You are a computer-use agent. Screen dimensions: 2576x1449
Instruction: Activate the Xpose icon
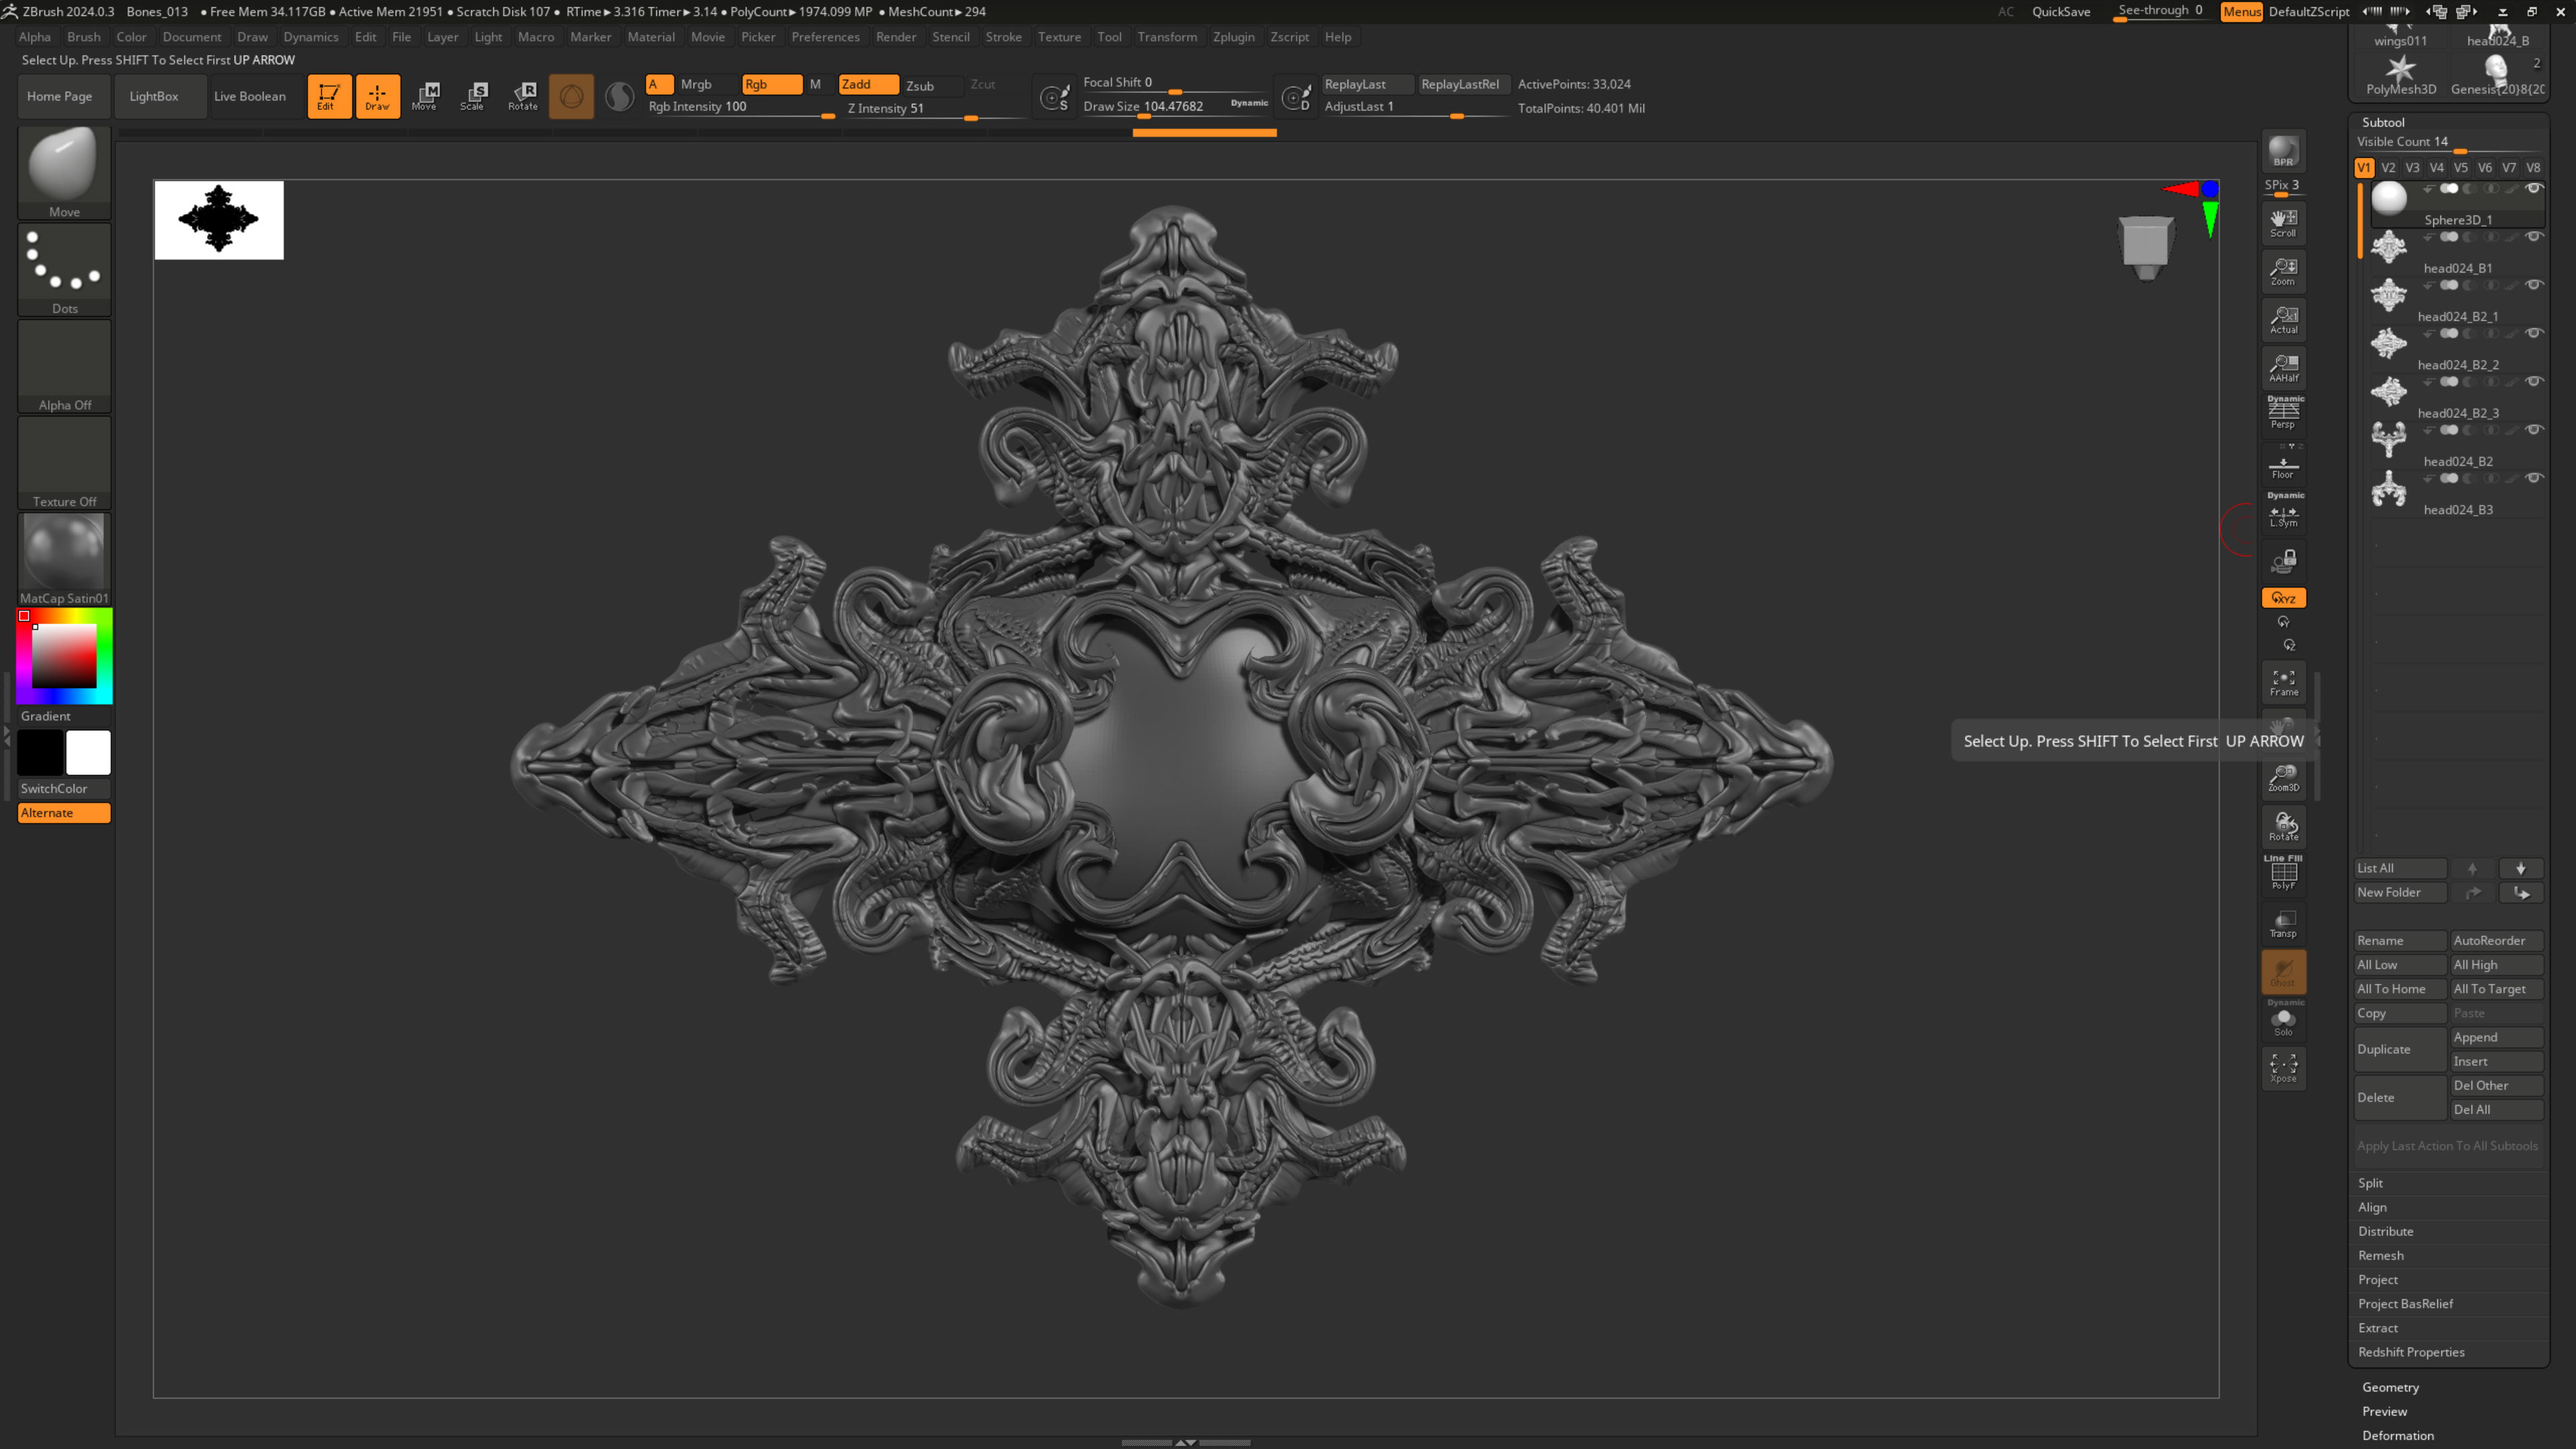coord(2283,1067)
